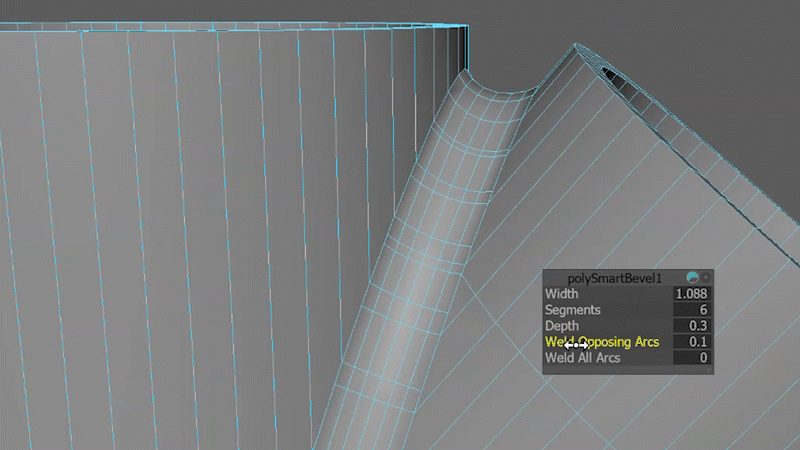This screenshot has width=800, height=450.
Task: Click the polySmartBevel1 panel title
Action: (614, 278)
